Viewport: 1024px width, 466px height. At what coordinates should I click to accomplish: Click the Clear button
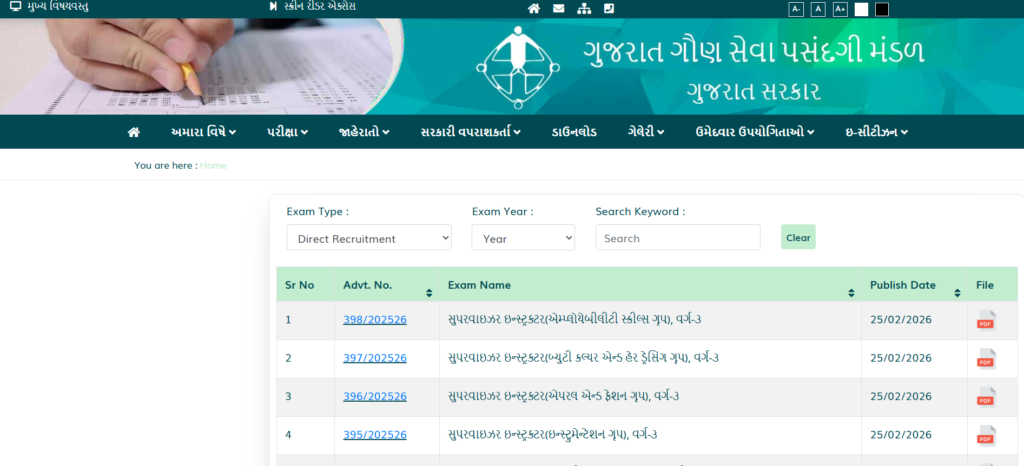798,237
